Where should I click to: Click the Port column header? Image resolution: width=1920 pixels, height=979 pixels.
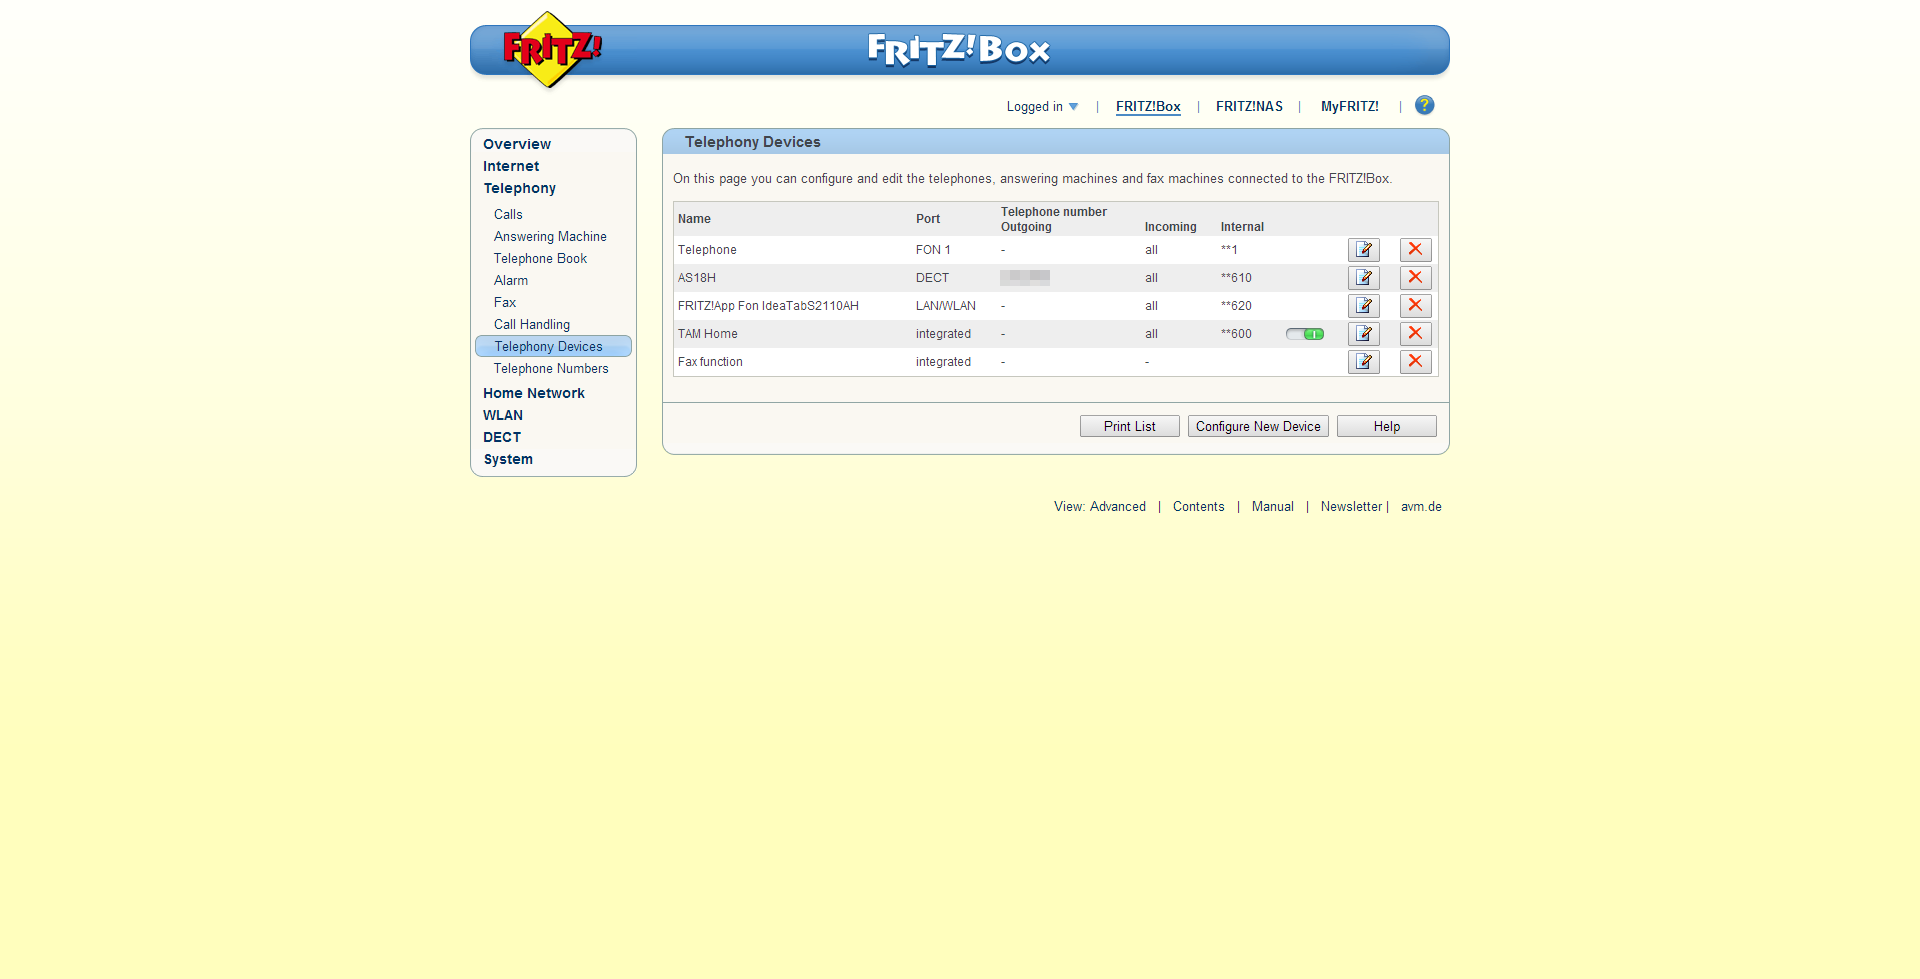928,219
